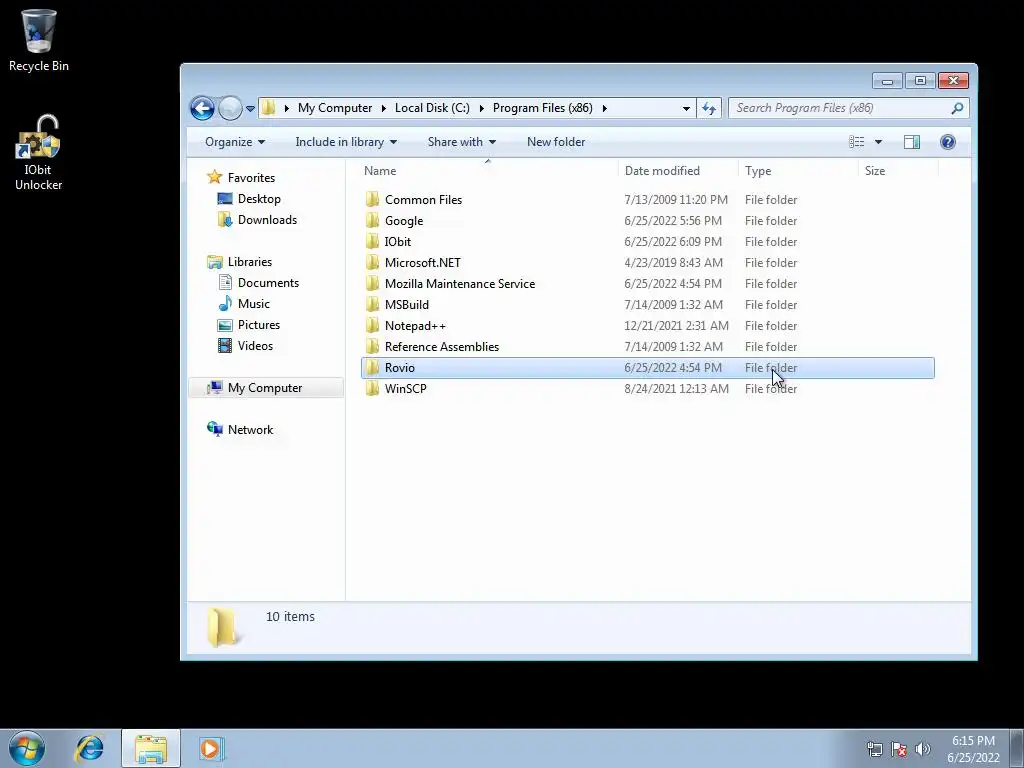Screen dimensions: 1024x768
Task: Sort by the Type column header
Action: click(798, 171)
